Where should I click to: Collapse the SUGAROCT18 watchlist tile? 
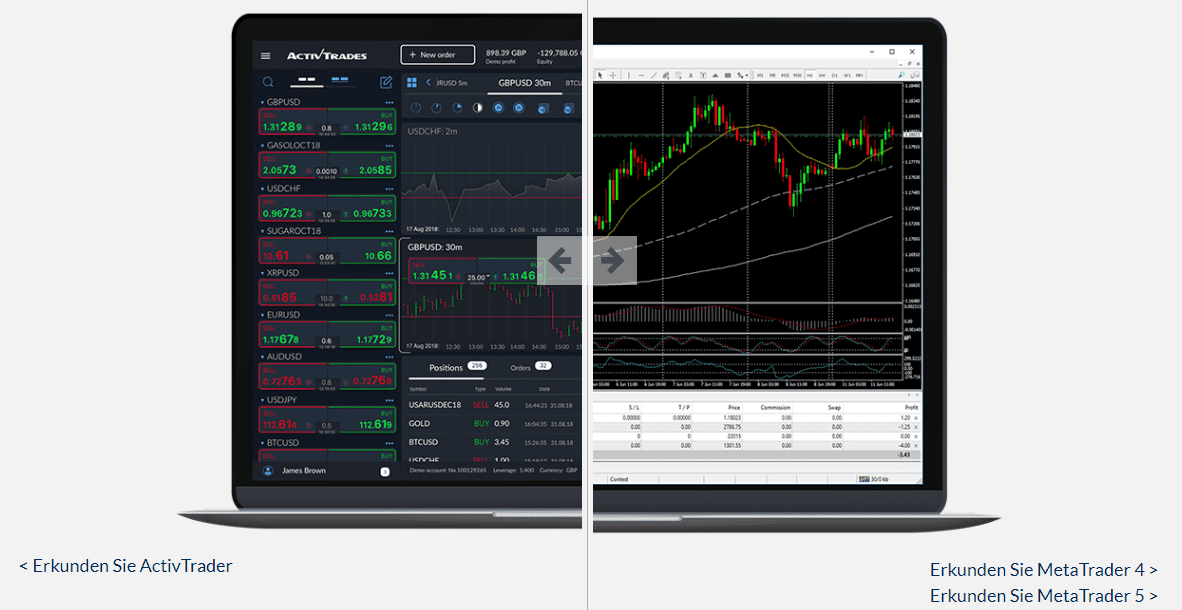(x=262, y=231)
